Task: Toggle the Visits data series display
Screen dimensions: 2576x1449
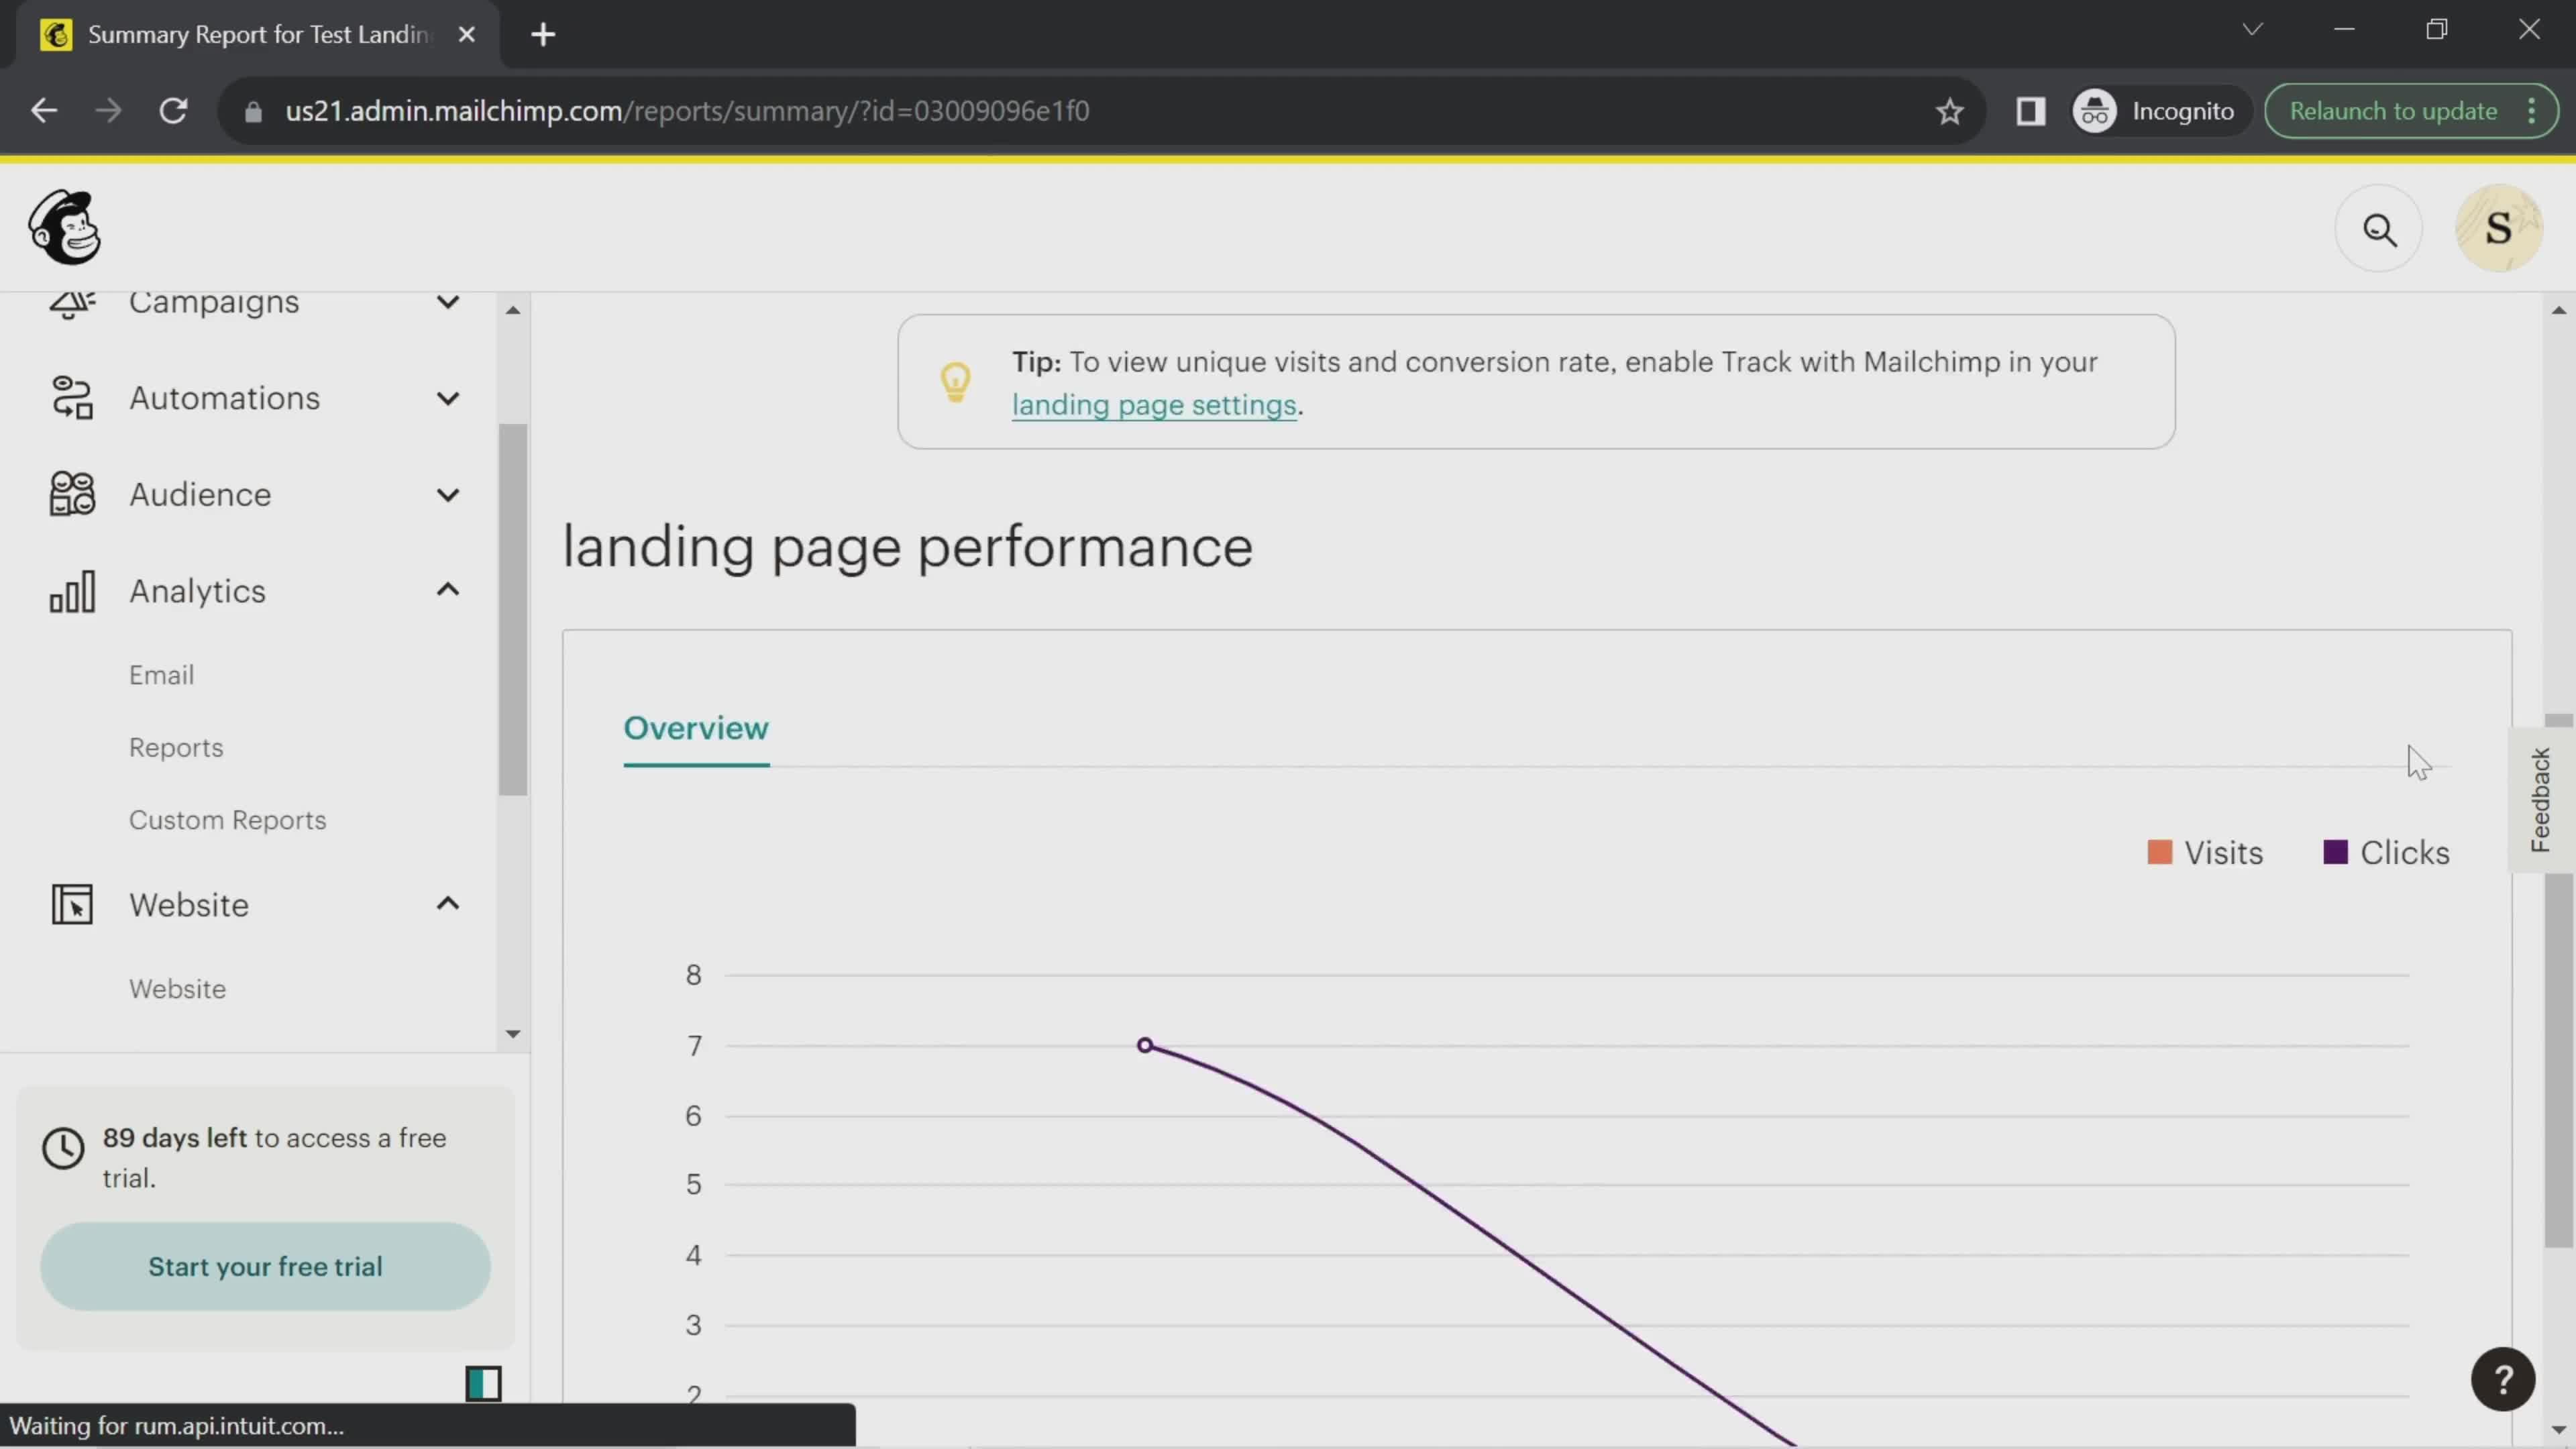Action: 2206,851
